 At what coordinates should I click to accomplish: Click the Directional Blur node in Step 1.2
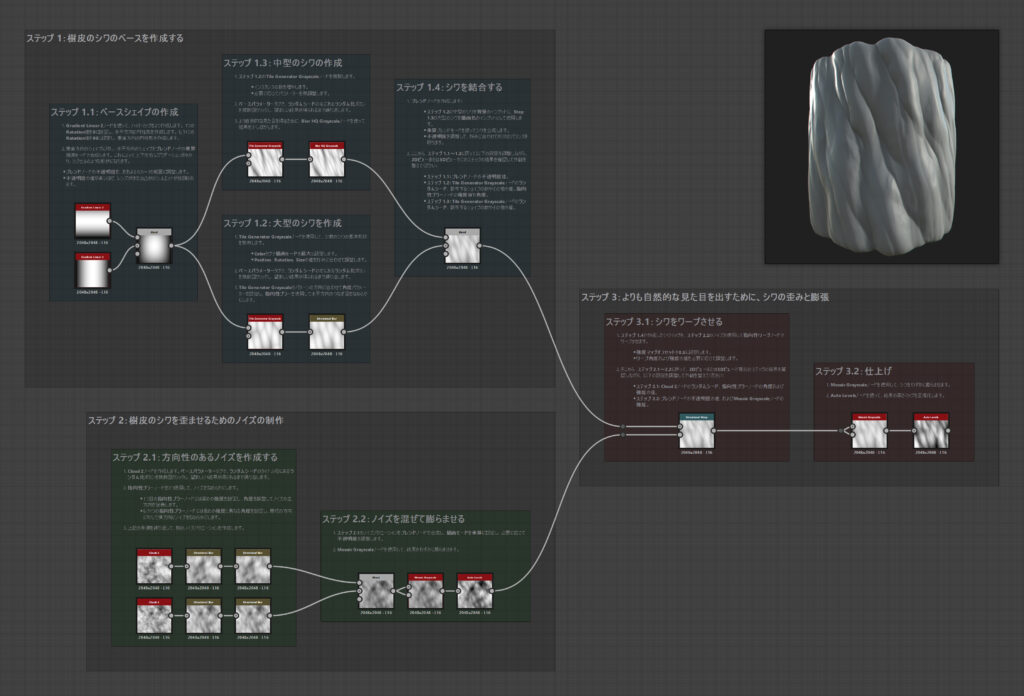[x=326, y=333]
